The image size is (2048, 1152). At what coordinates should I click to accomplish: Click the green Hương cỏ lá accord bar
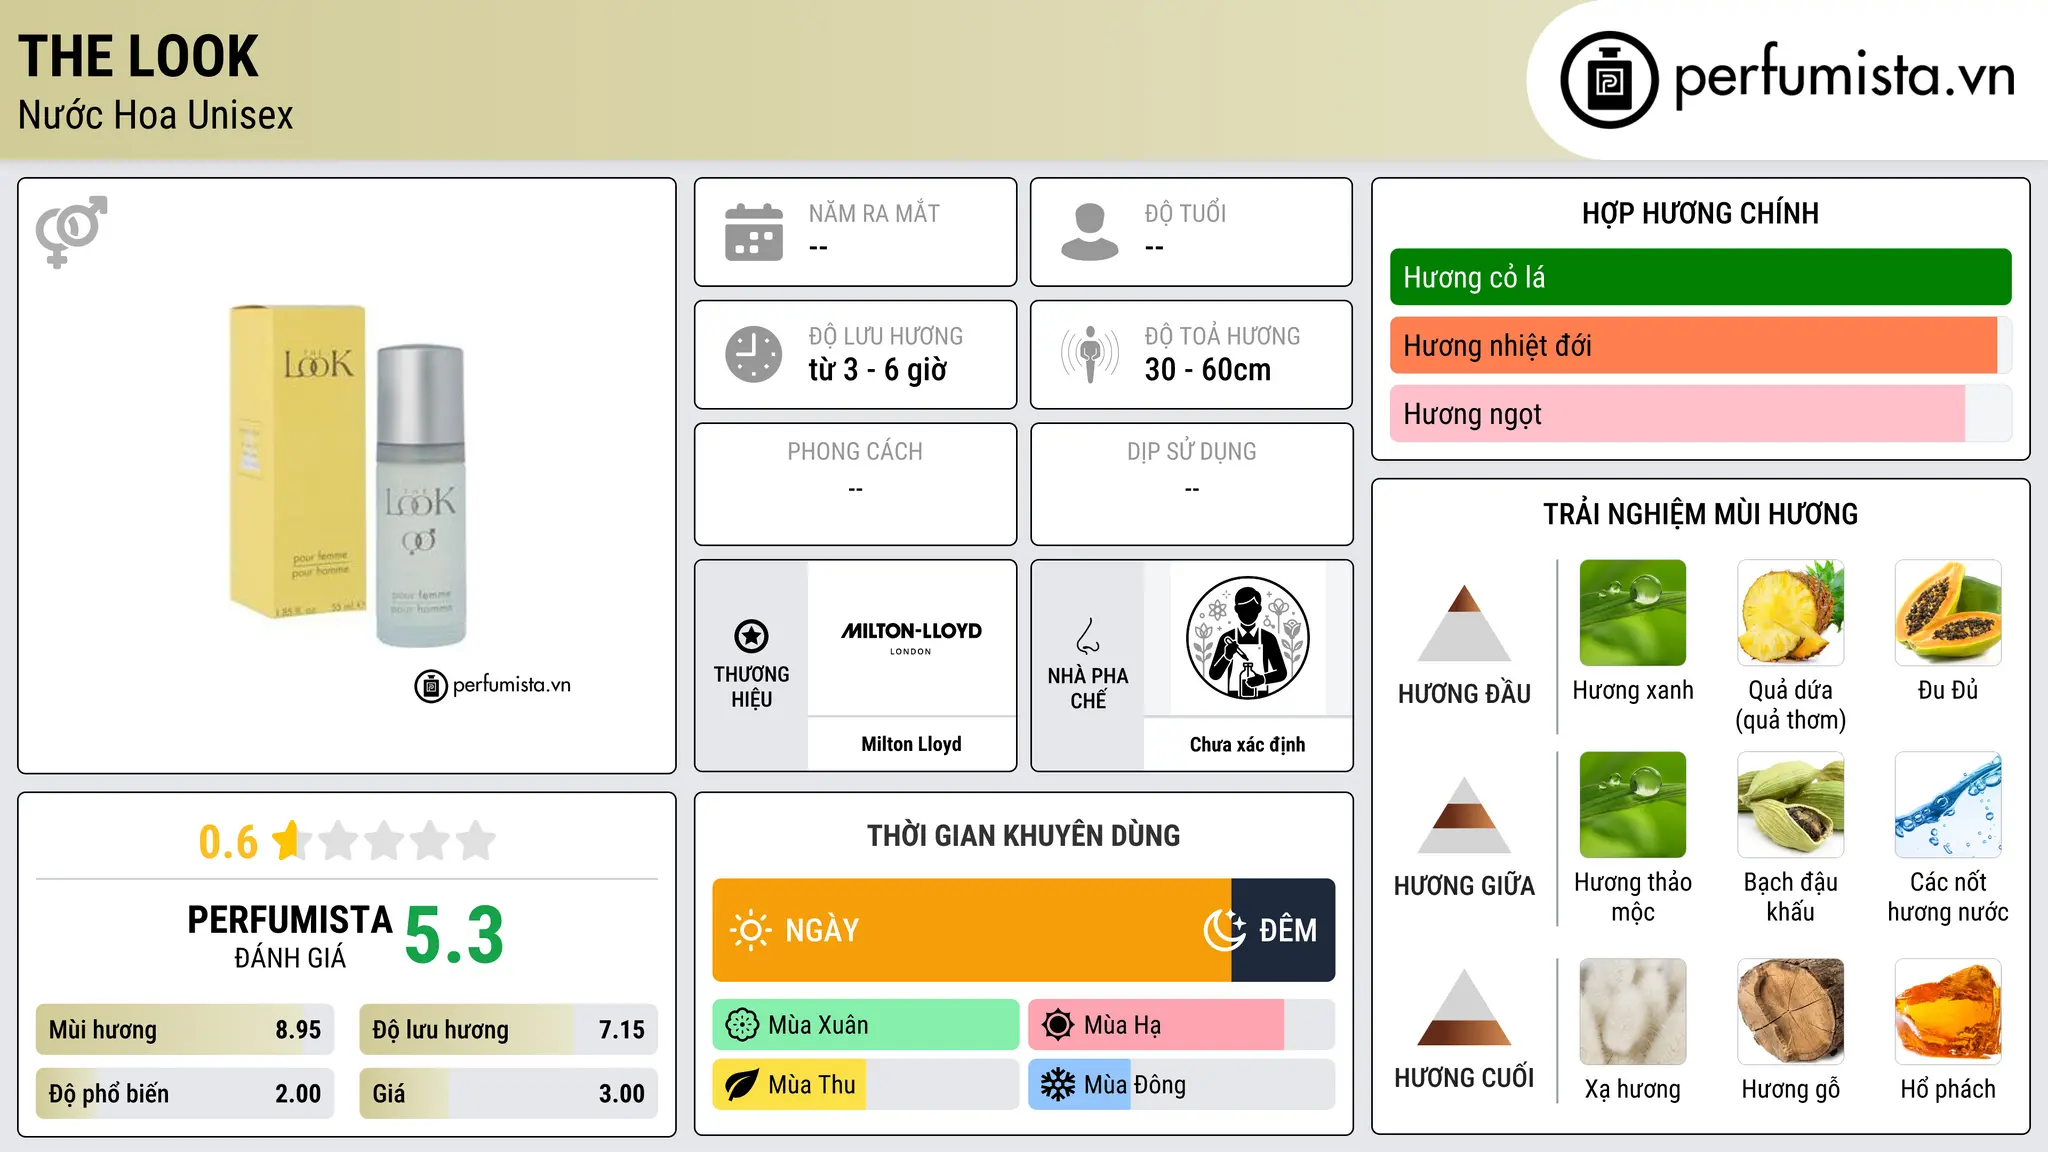[1701, 277]
